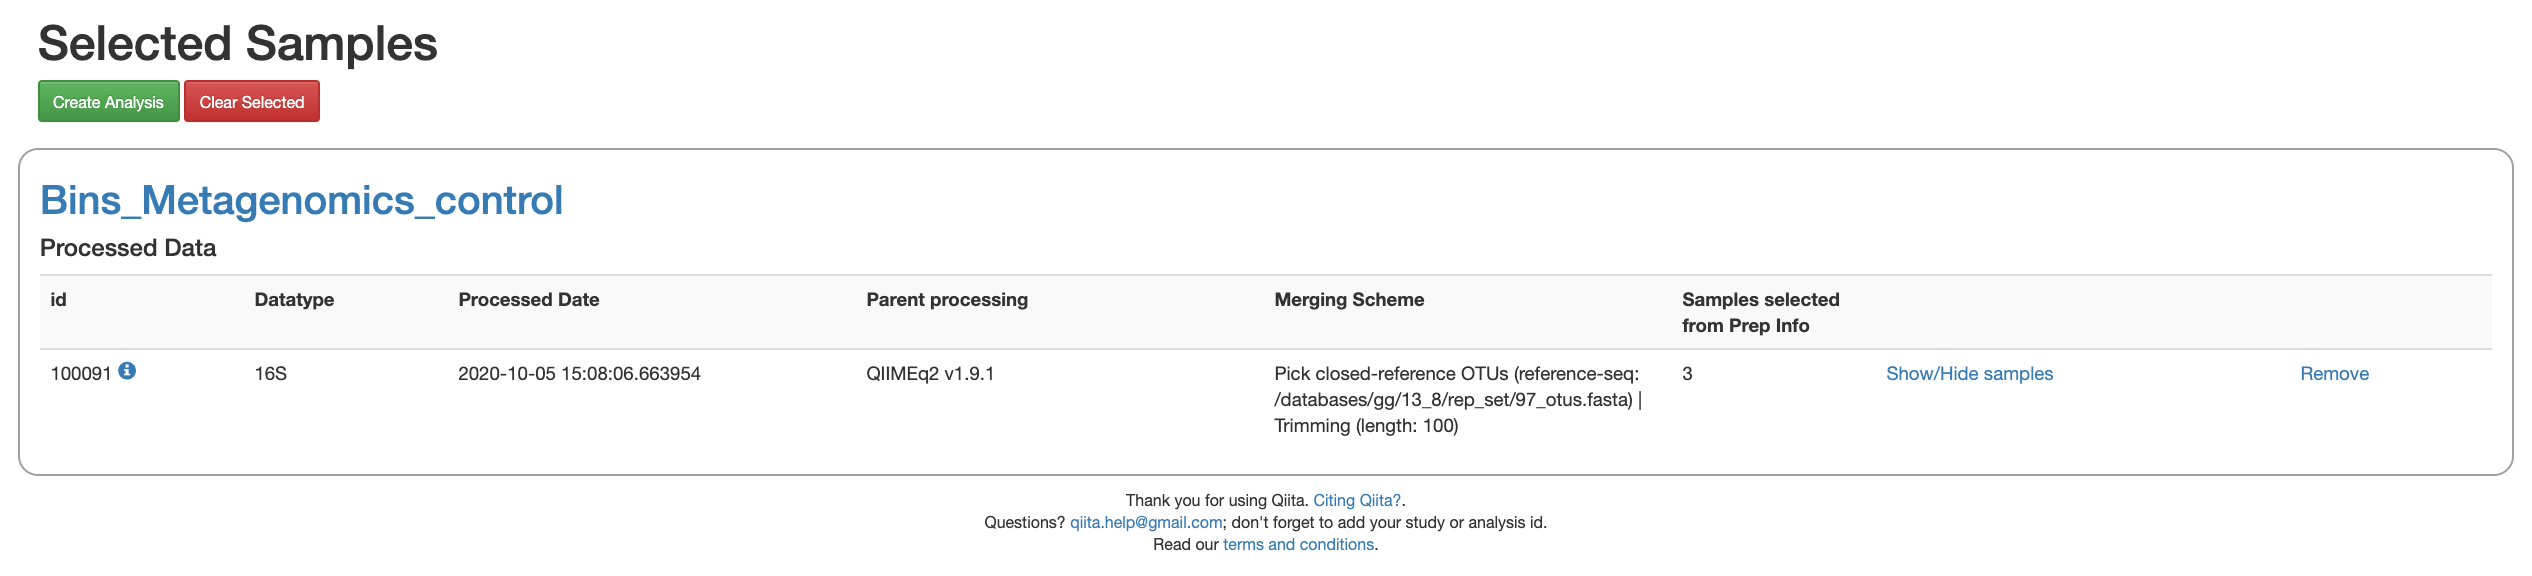This screenshot has width=2532, height=576.
Task: Remove processed data 100091 from selection
Action: pos(2334,374)
